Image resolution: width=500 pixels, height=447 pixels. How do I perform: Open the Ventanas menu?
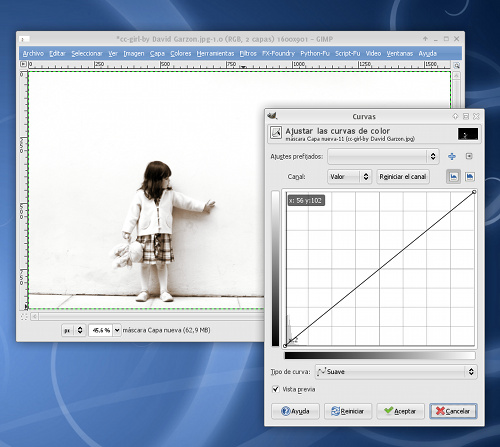(400, 53)
